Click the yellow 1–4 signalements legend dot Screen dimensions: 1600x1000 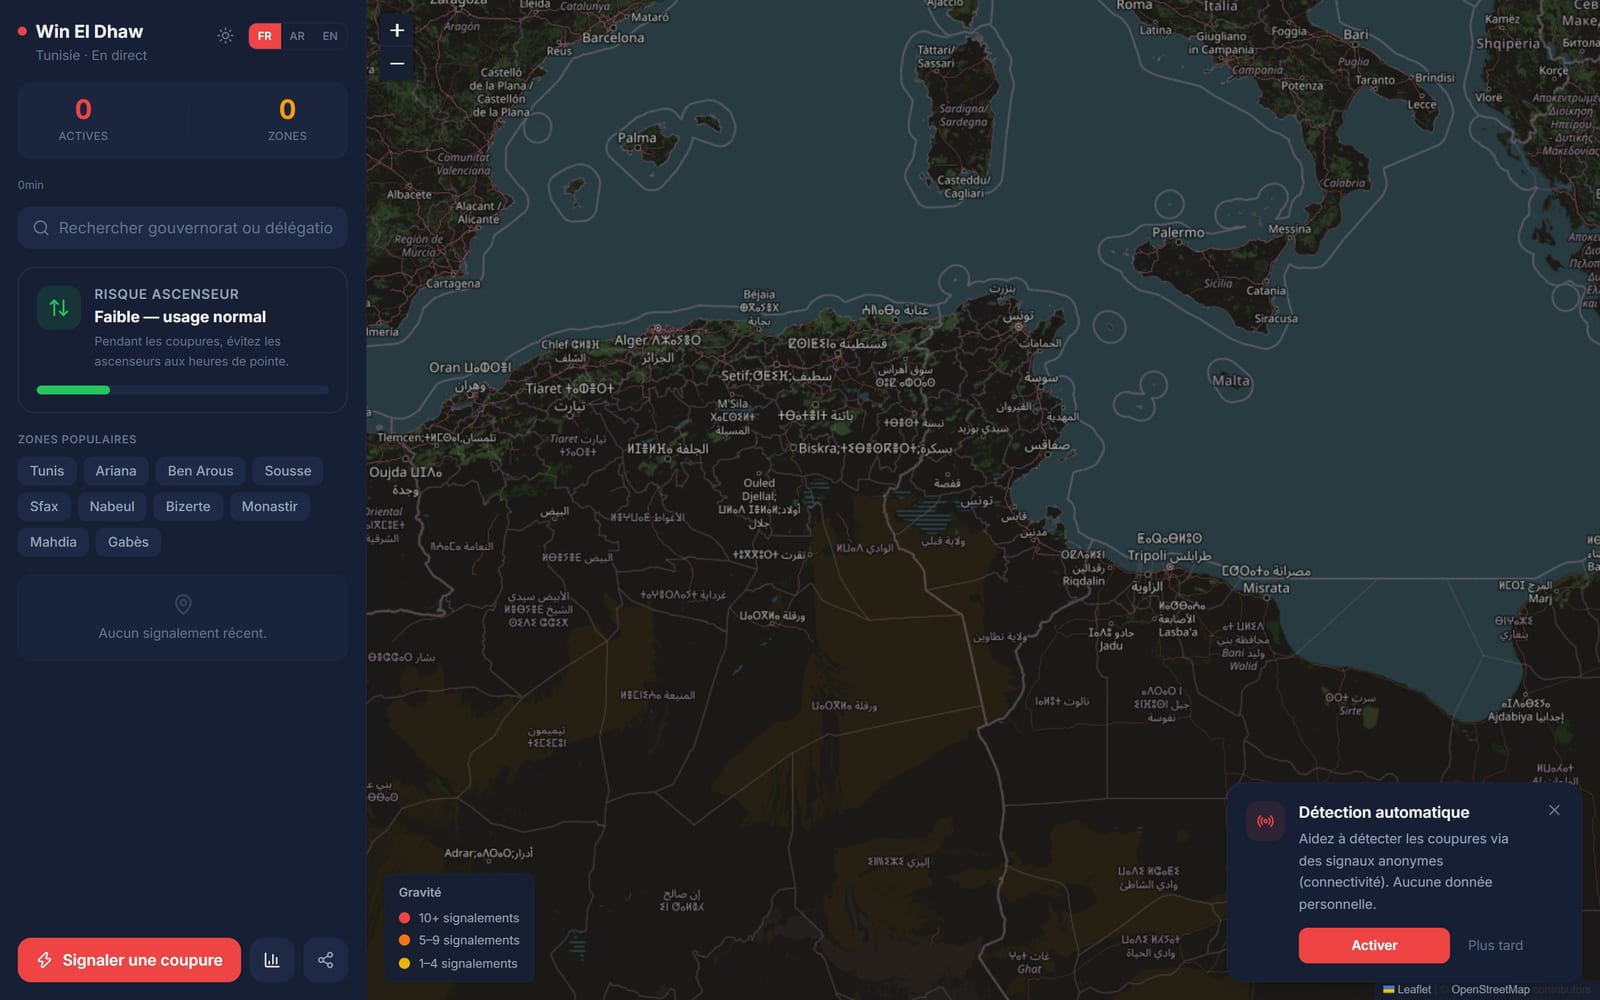[x=404, y=963]
